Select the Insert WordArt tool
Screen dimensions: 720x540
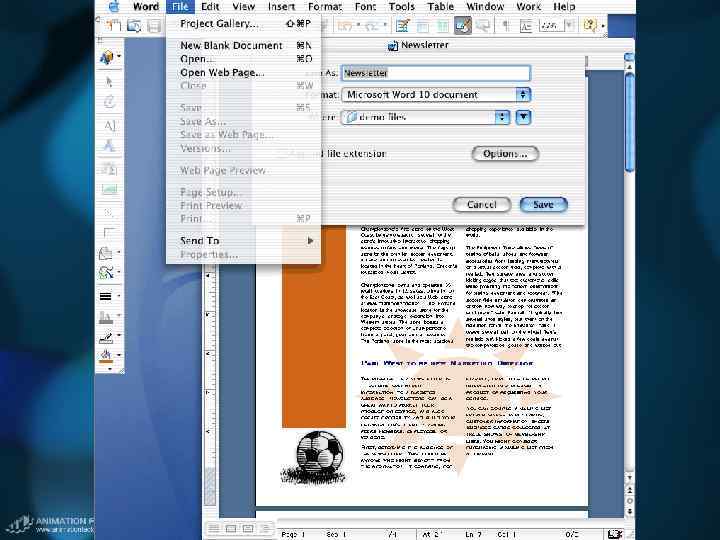[x=109, y=146]
